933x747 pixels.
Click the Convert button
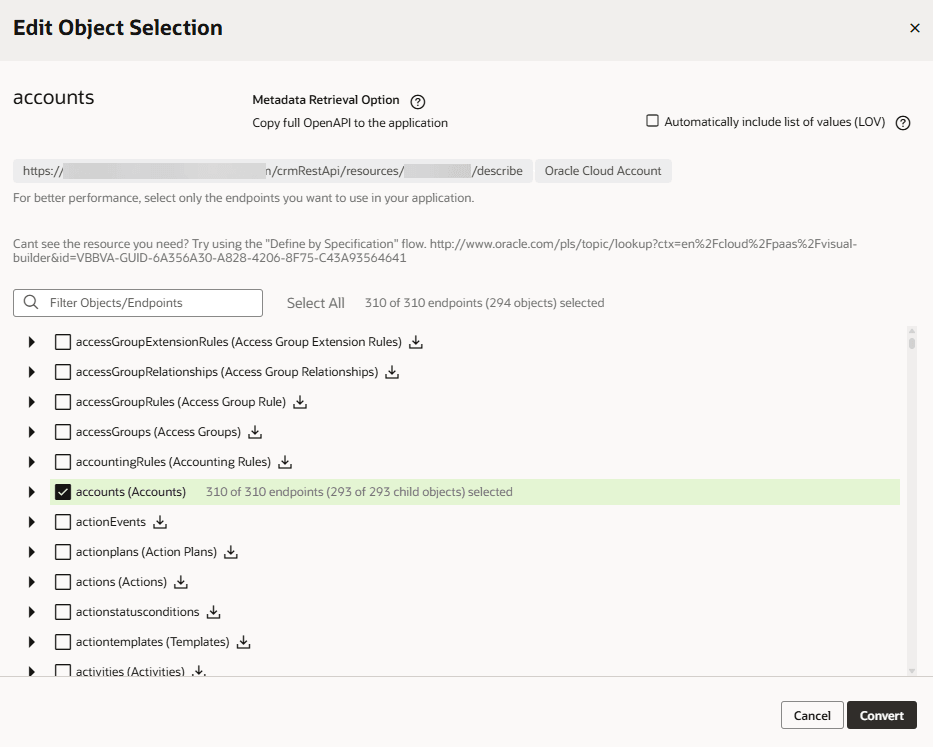click(x=881, y=715)
